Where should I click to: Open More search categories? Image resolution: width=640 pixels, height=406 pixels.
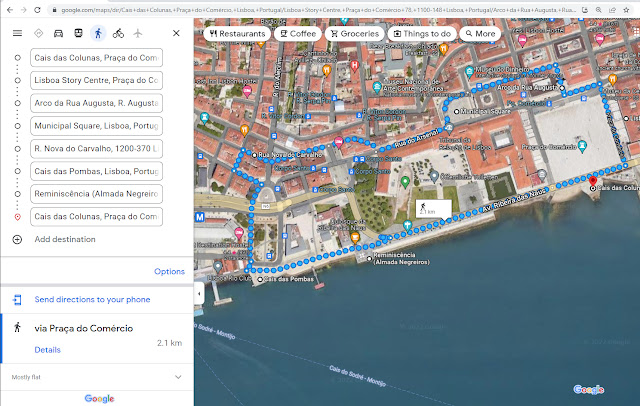tap(480, 33)
